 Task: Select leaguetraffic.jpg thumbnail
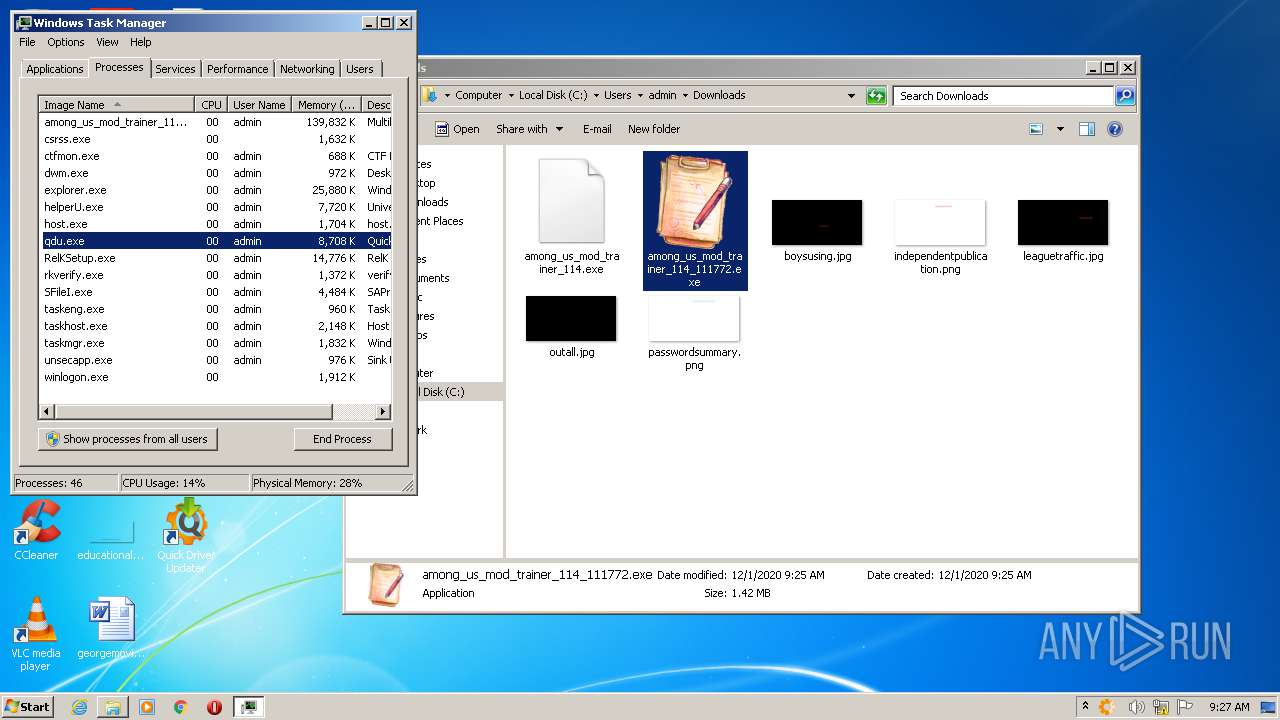[x=1063, y=222]
